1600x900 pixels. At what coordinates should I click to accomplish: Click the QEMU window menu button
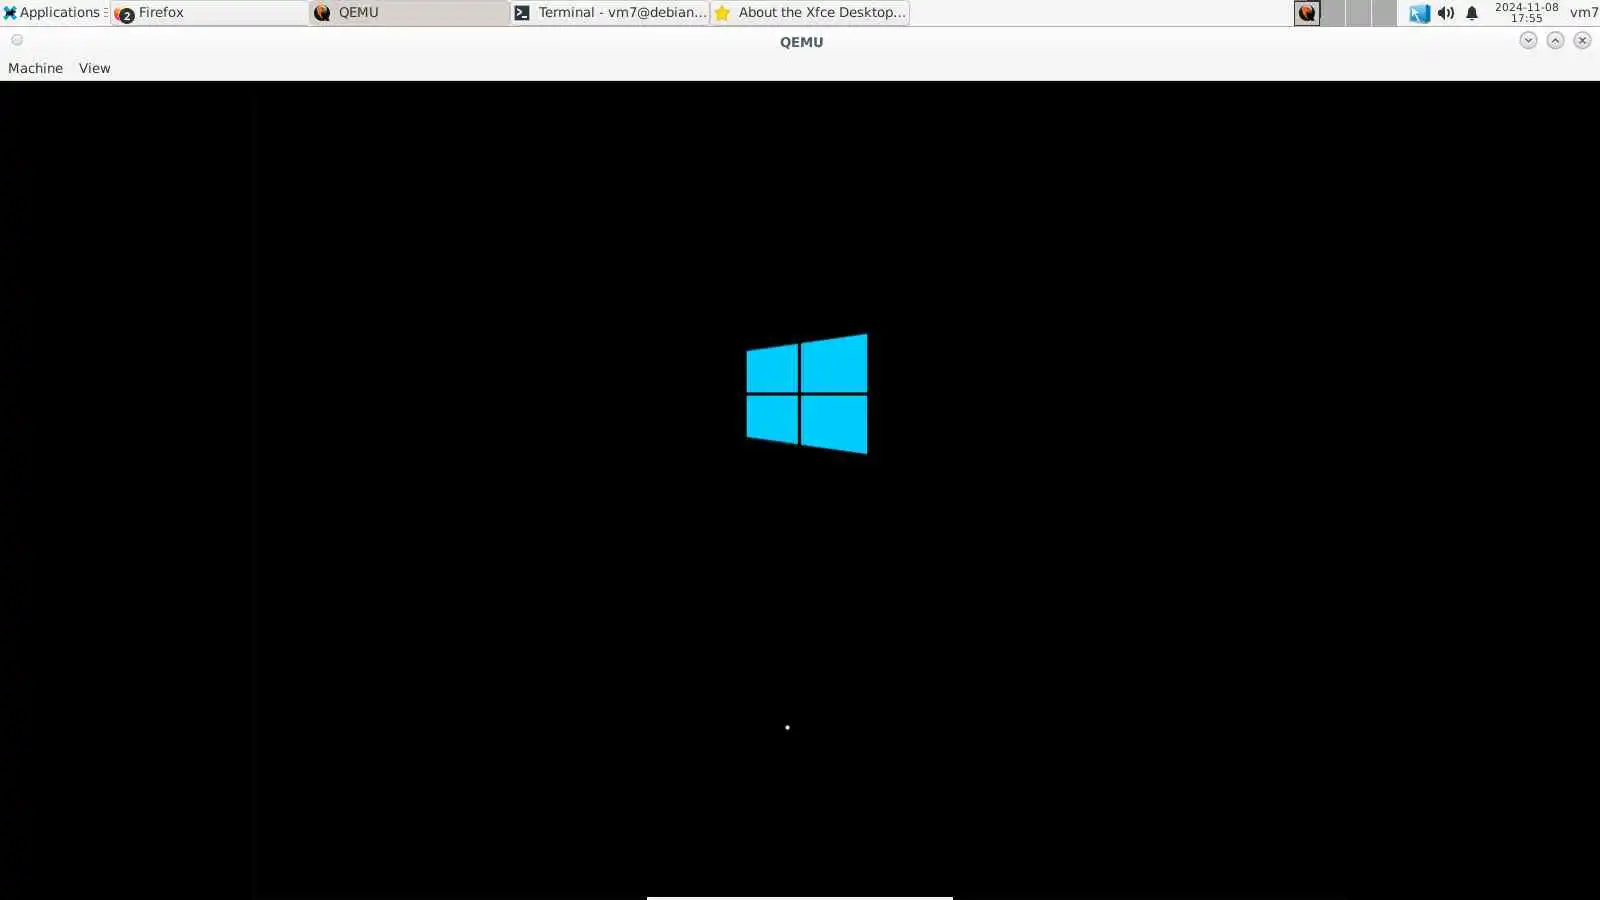coord(17,40)
